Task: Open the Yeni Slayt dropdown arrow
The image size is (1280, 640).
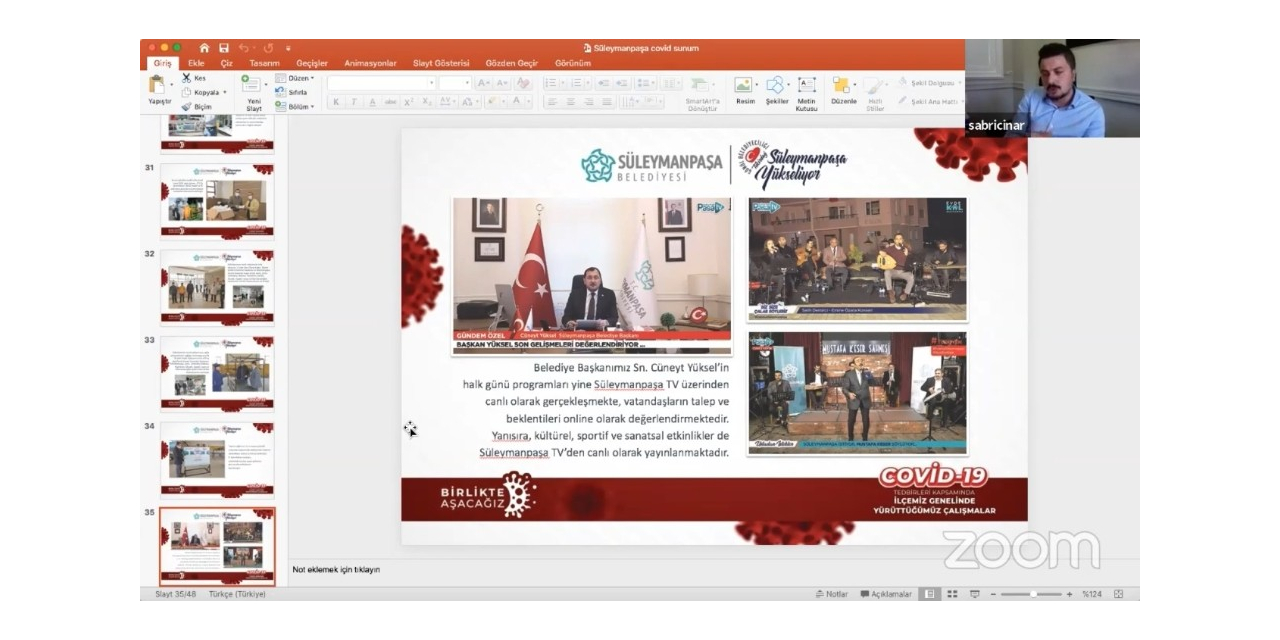Action: (x=265, y=85)
